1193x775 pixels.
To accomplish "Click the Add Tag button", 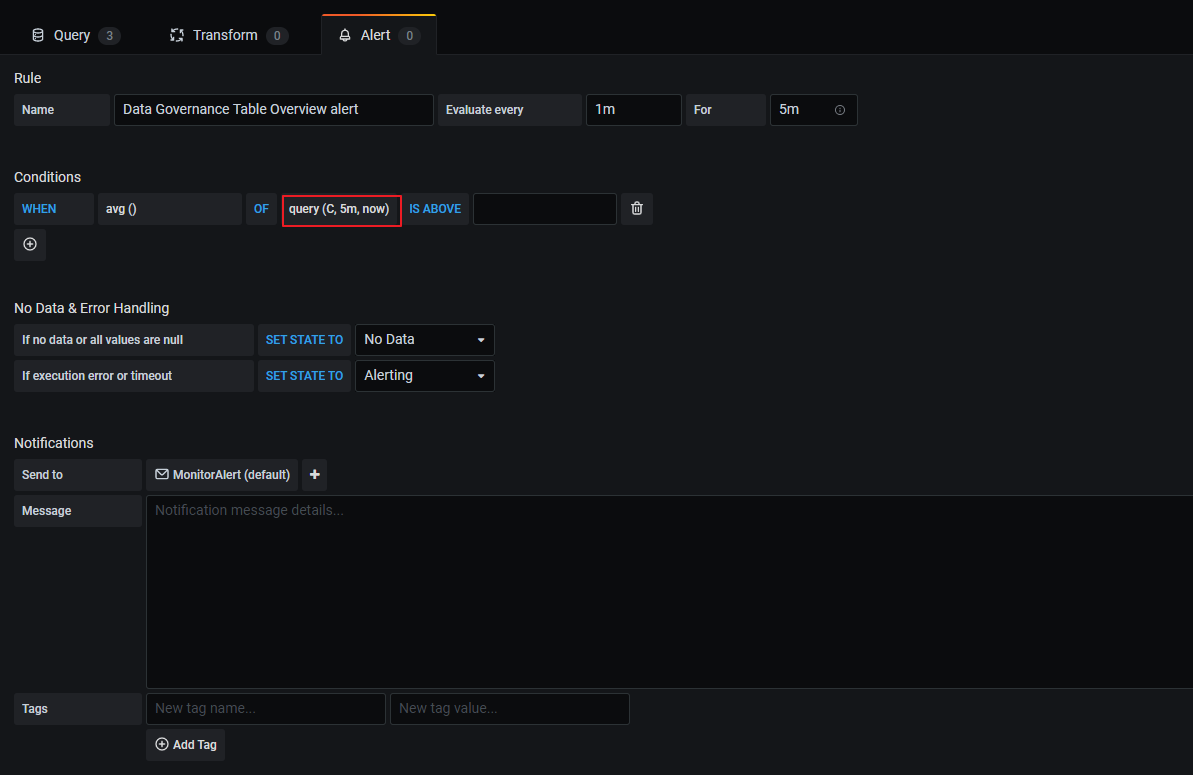I will point(185,744).
